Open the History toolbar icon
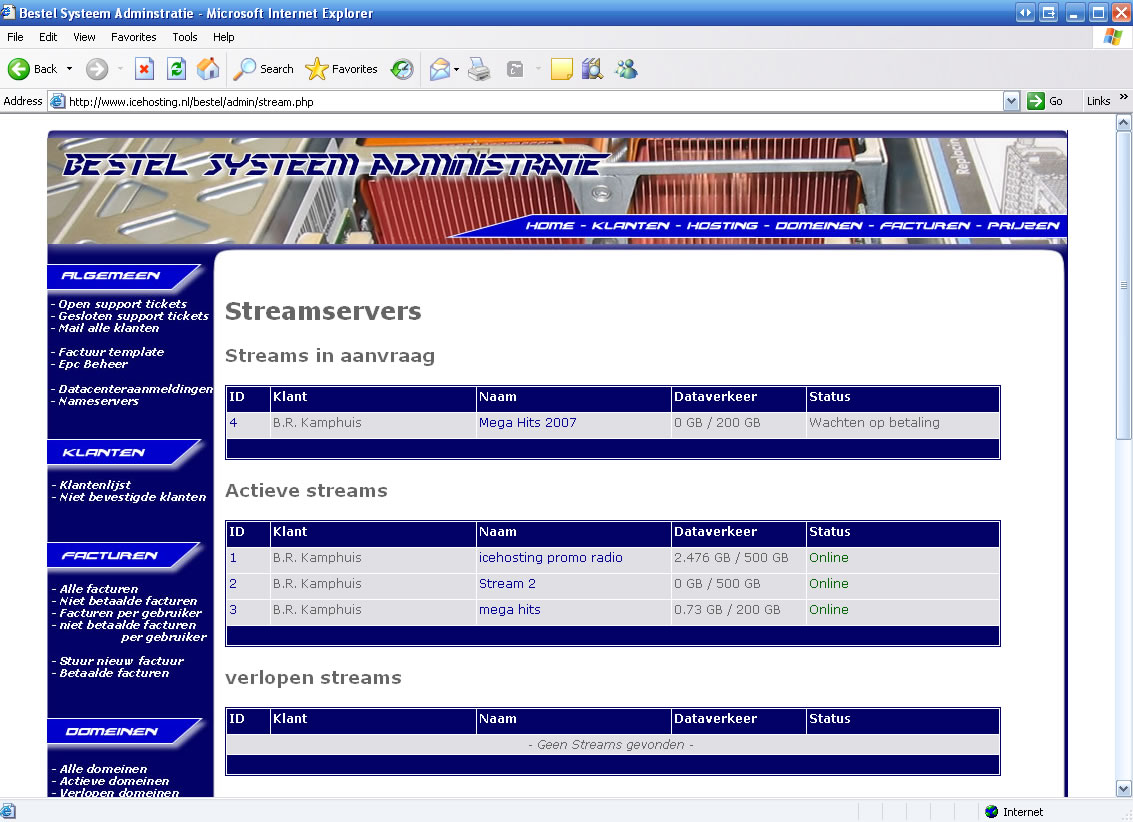 [402, 69]
